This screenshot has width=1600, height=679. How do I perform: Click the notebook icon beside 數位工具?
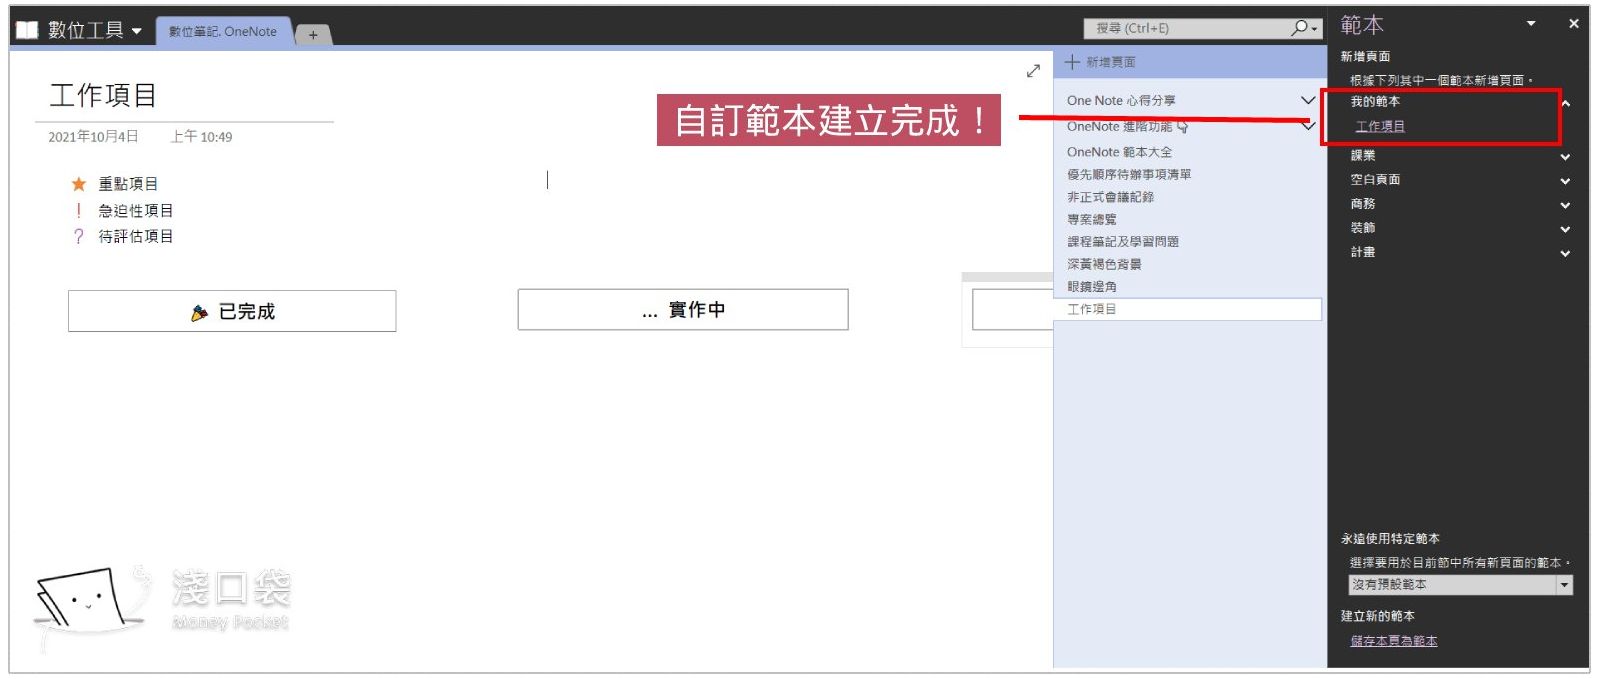point(27,30)
